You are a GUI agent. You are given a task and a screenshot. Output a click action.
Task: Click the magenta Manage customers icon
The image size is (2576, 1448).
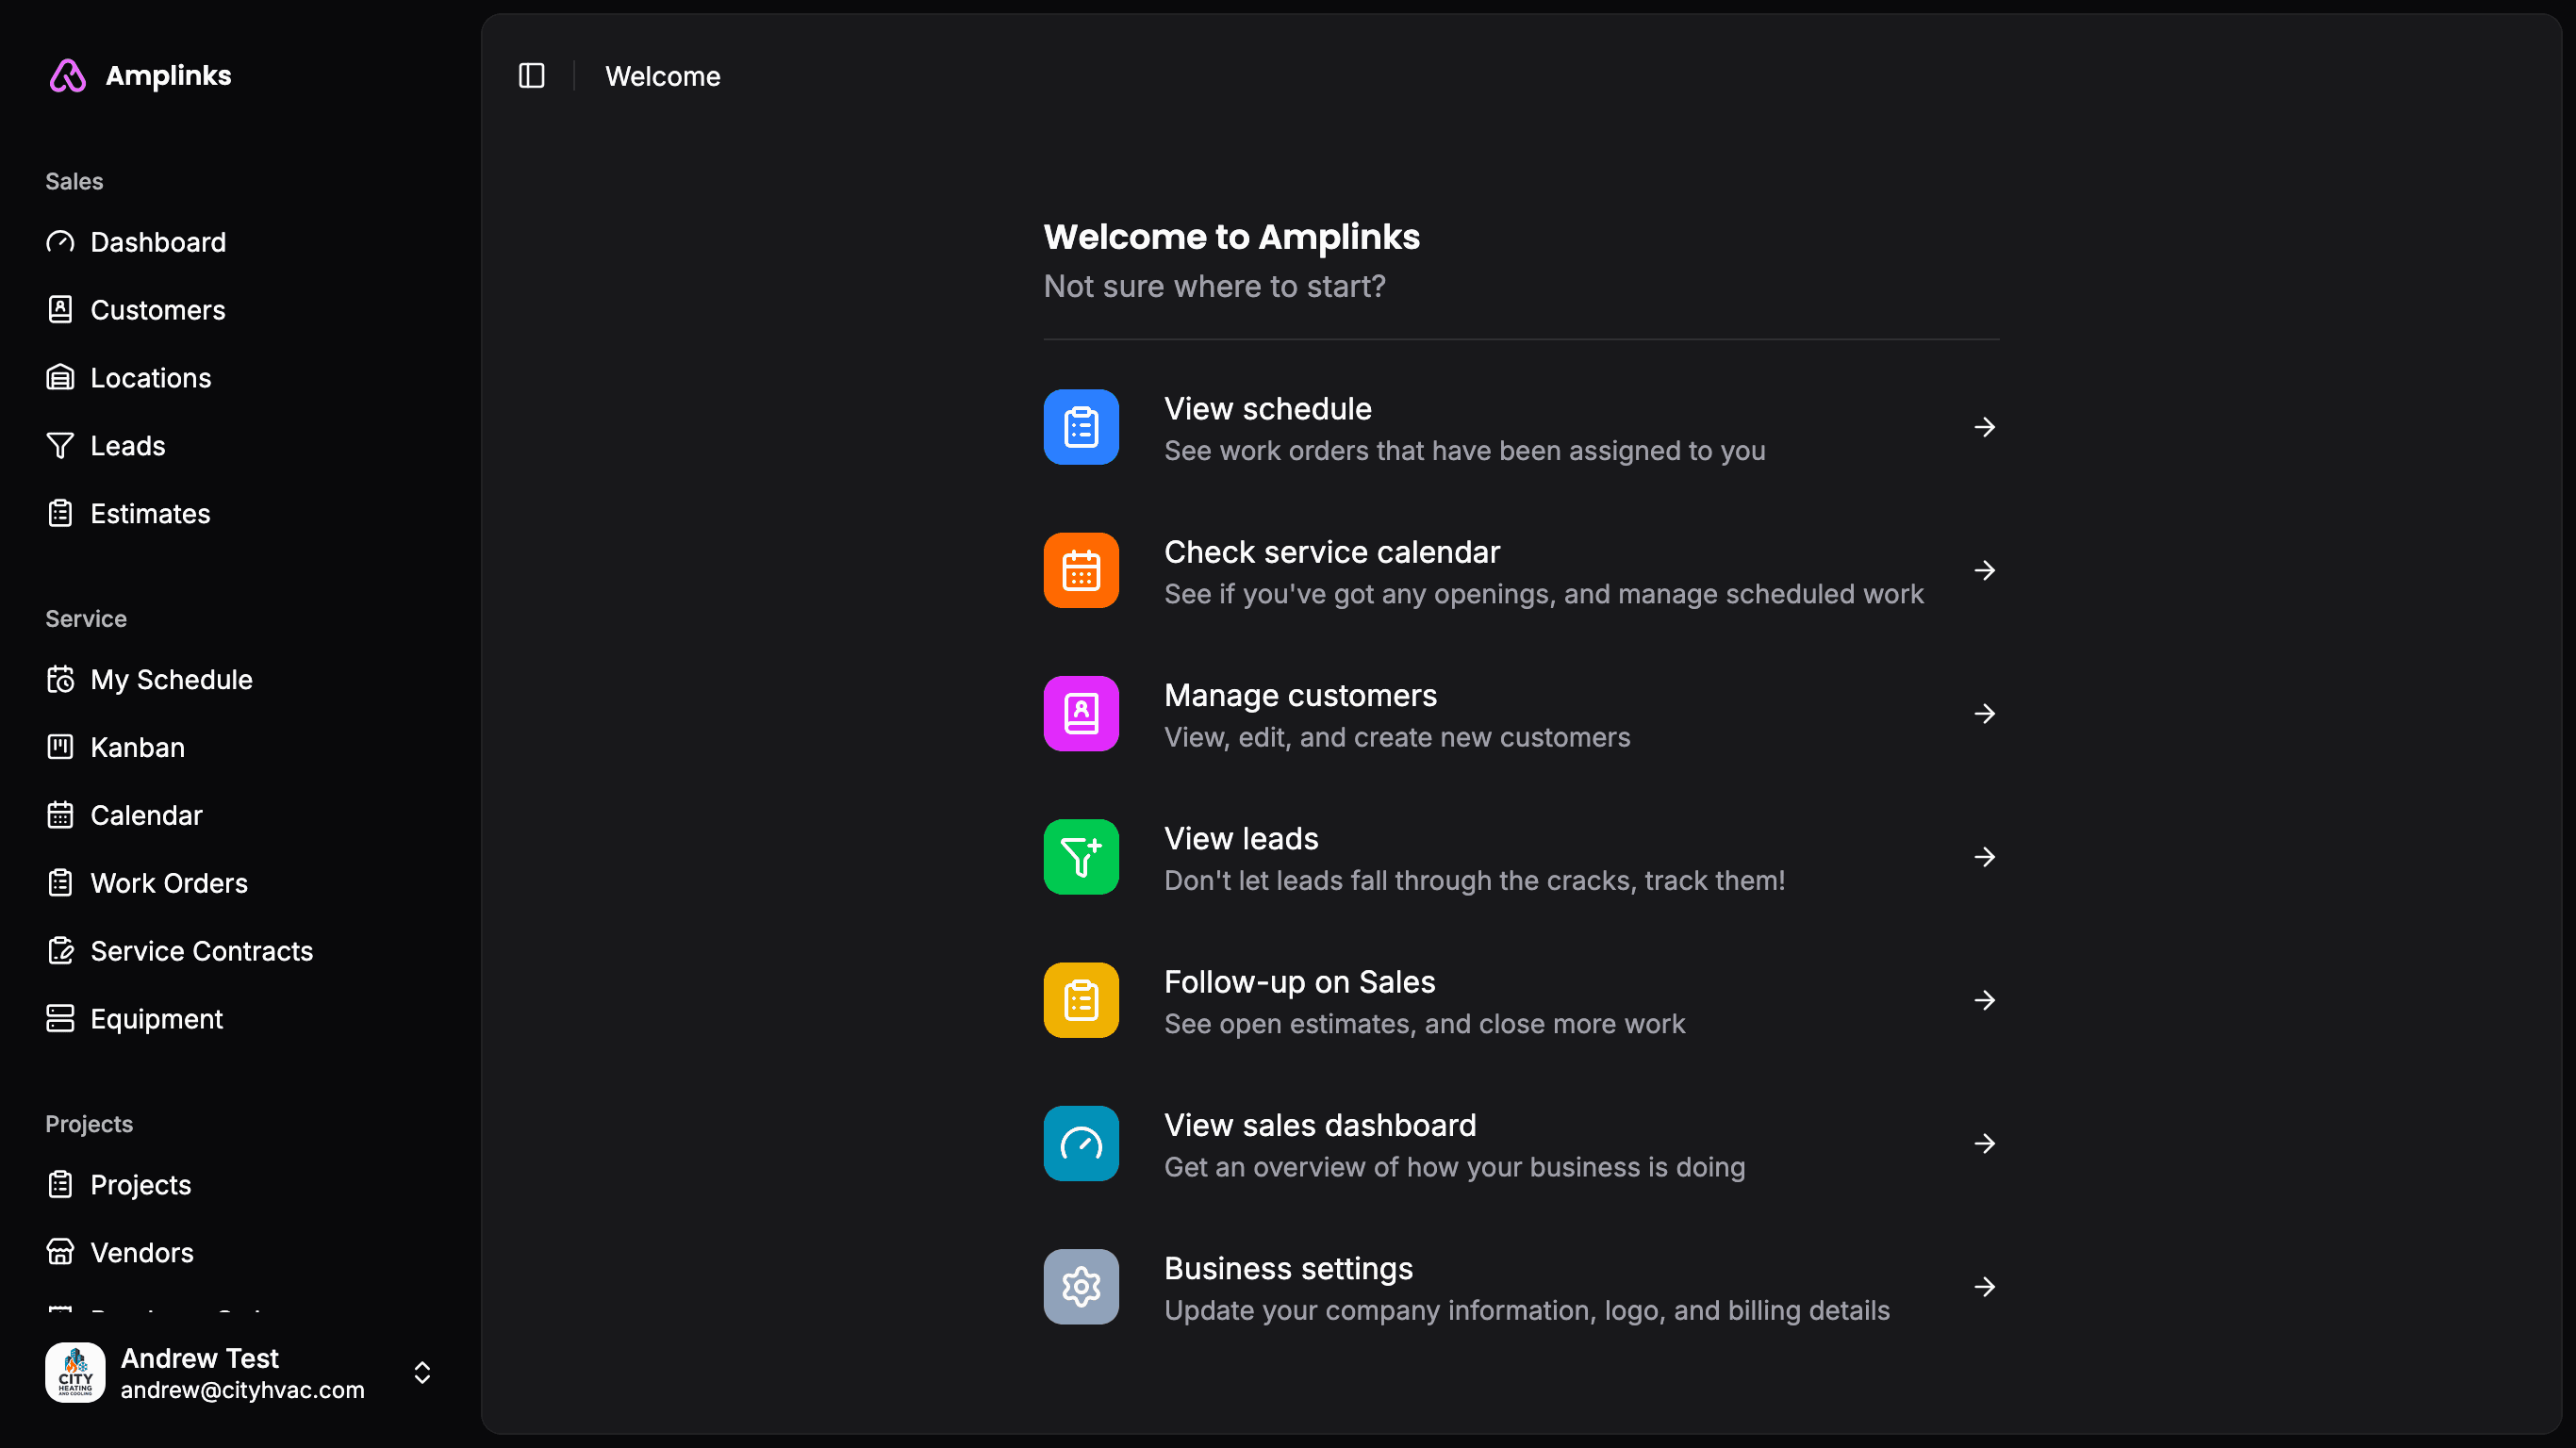coord(1081,714)
